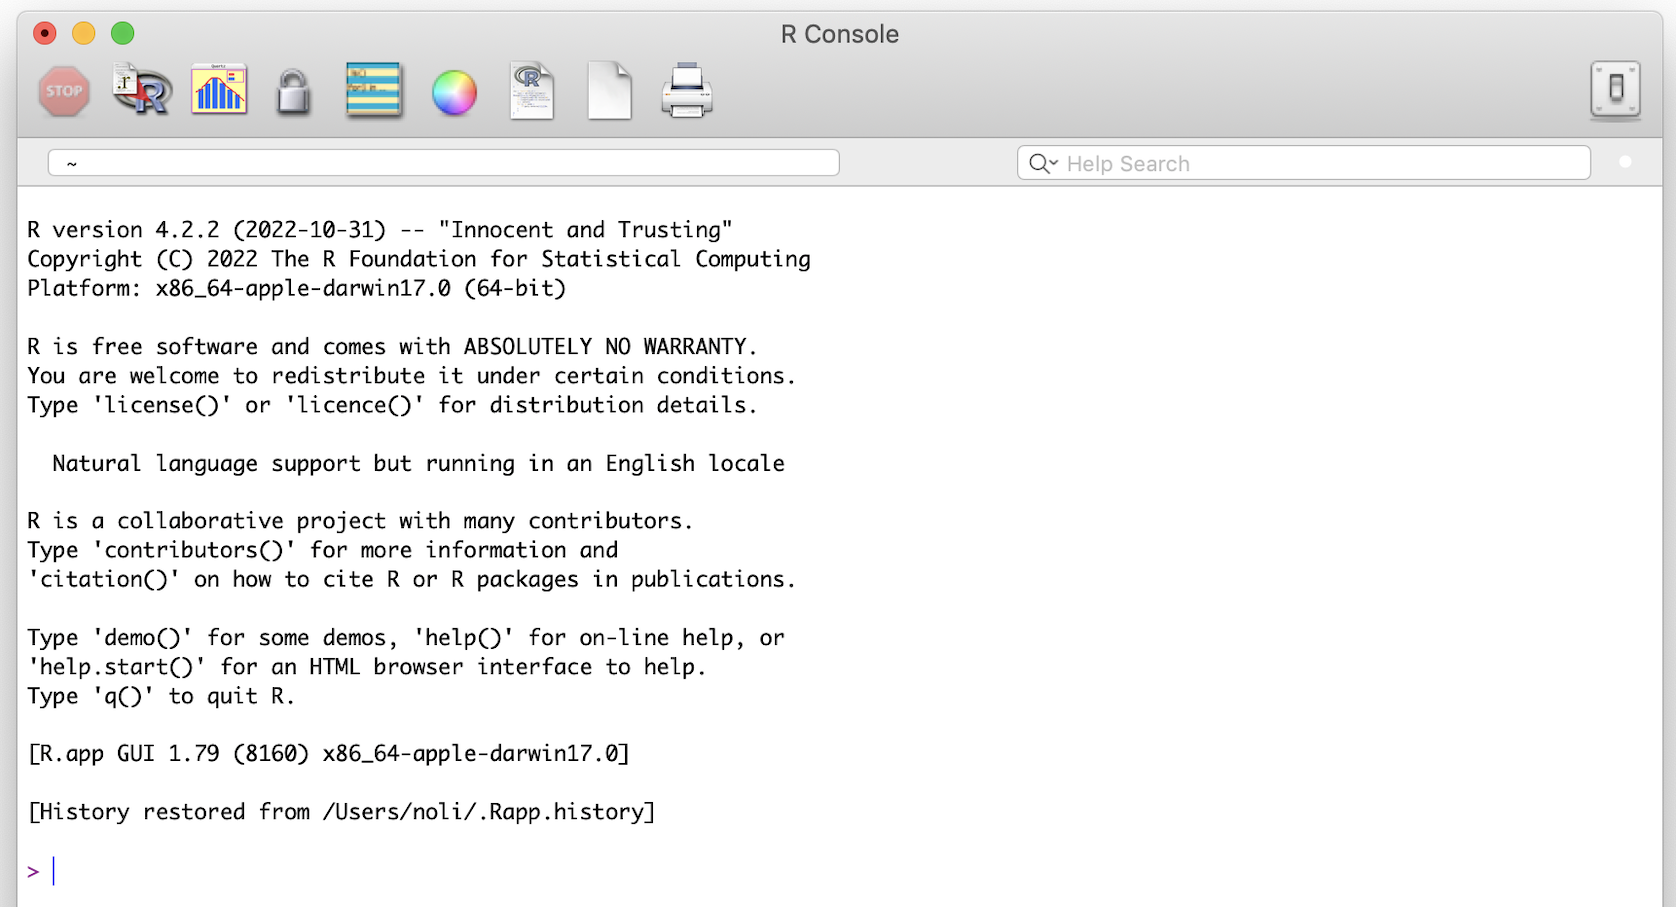Click the "Type 'q()' to quit R." line
This screenshot has width=1676, height=907.
(x=161, y=696)
